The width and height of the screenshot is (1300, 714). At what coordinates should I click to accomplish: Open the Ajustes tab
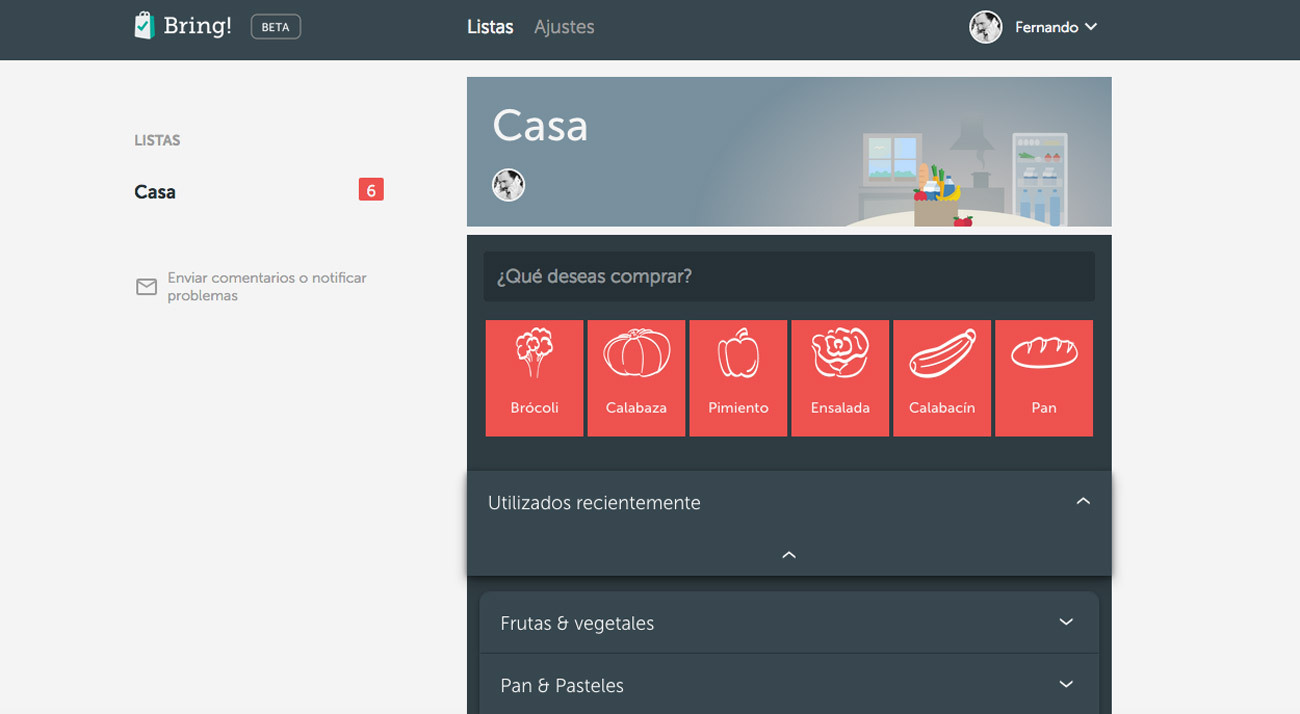click(564, 27)
